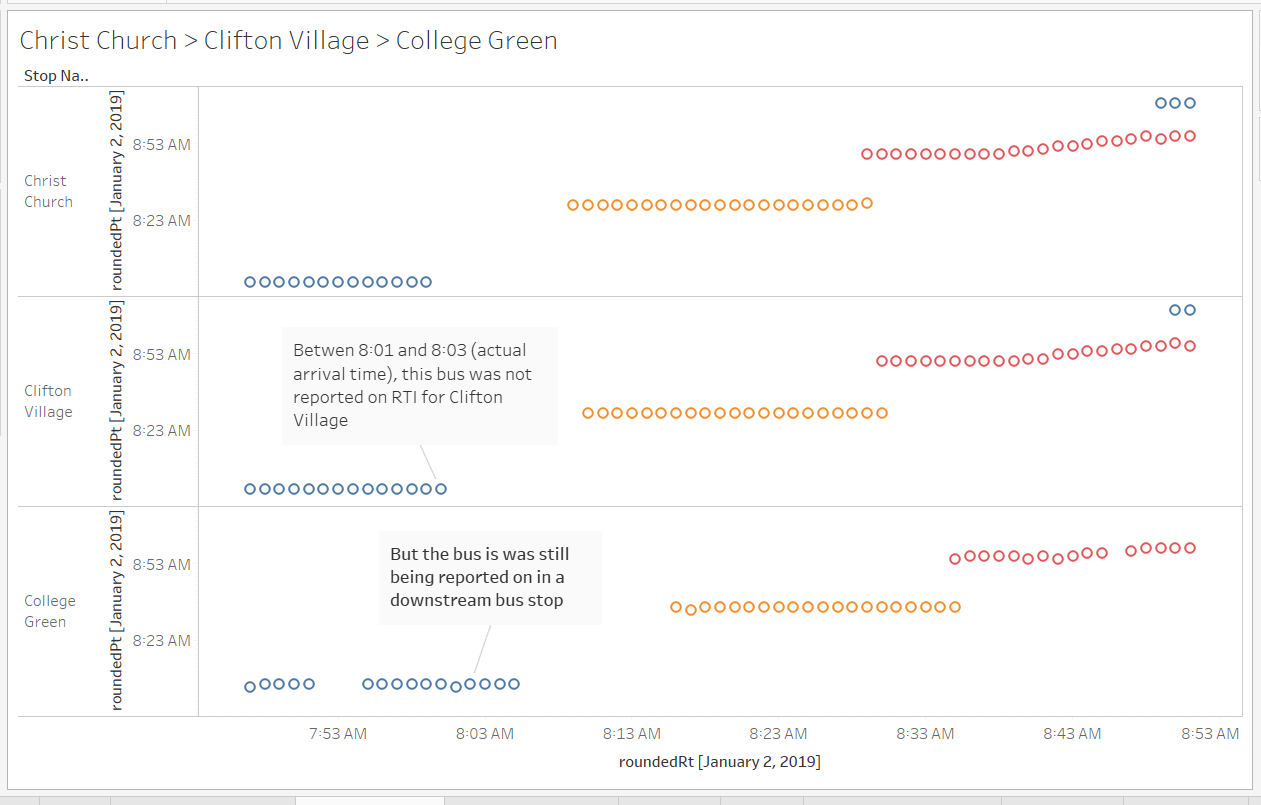Screen dimensions: 1261x805
Task: Click the 7:53 AM label on the horizontal axis
Action: (338, 734)
